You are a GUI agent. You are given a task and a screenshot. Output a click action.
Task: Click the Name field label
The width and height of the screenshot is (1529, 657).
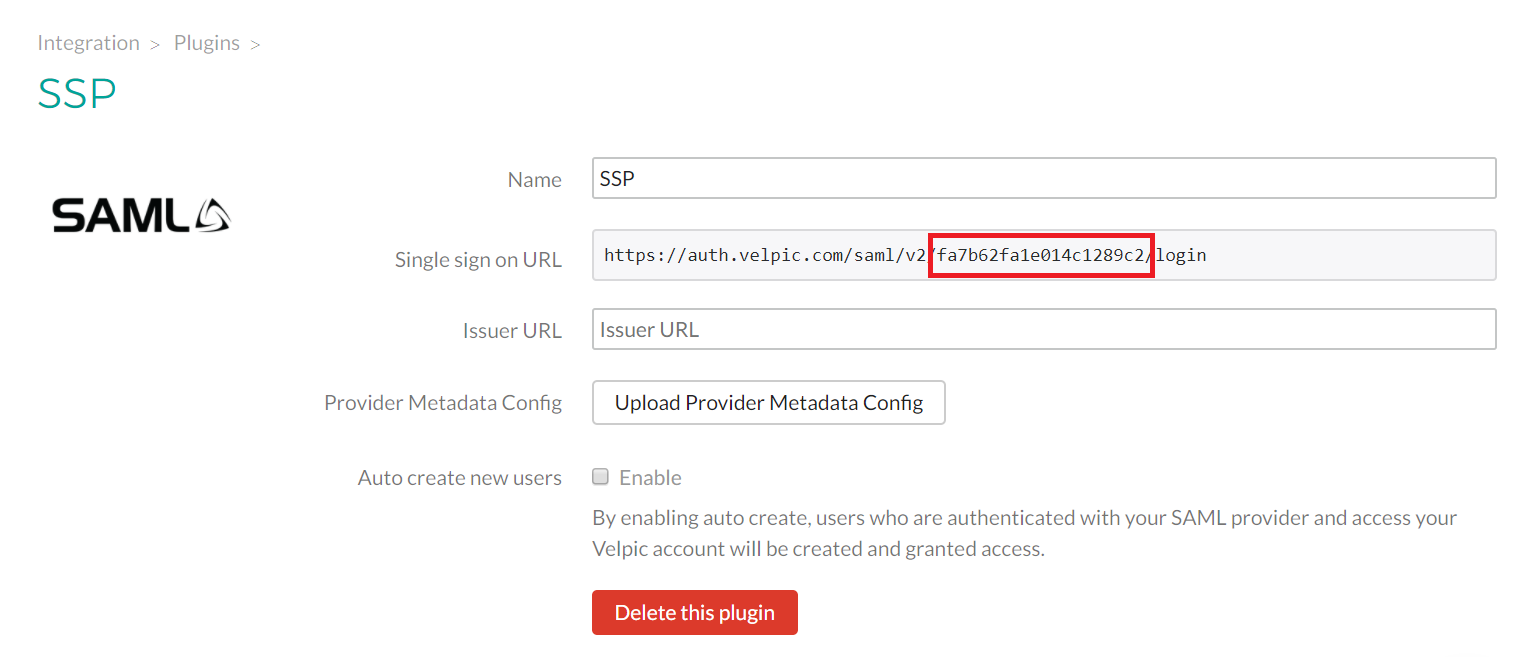click(534, 180)
